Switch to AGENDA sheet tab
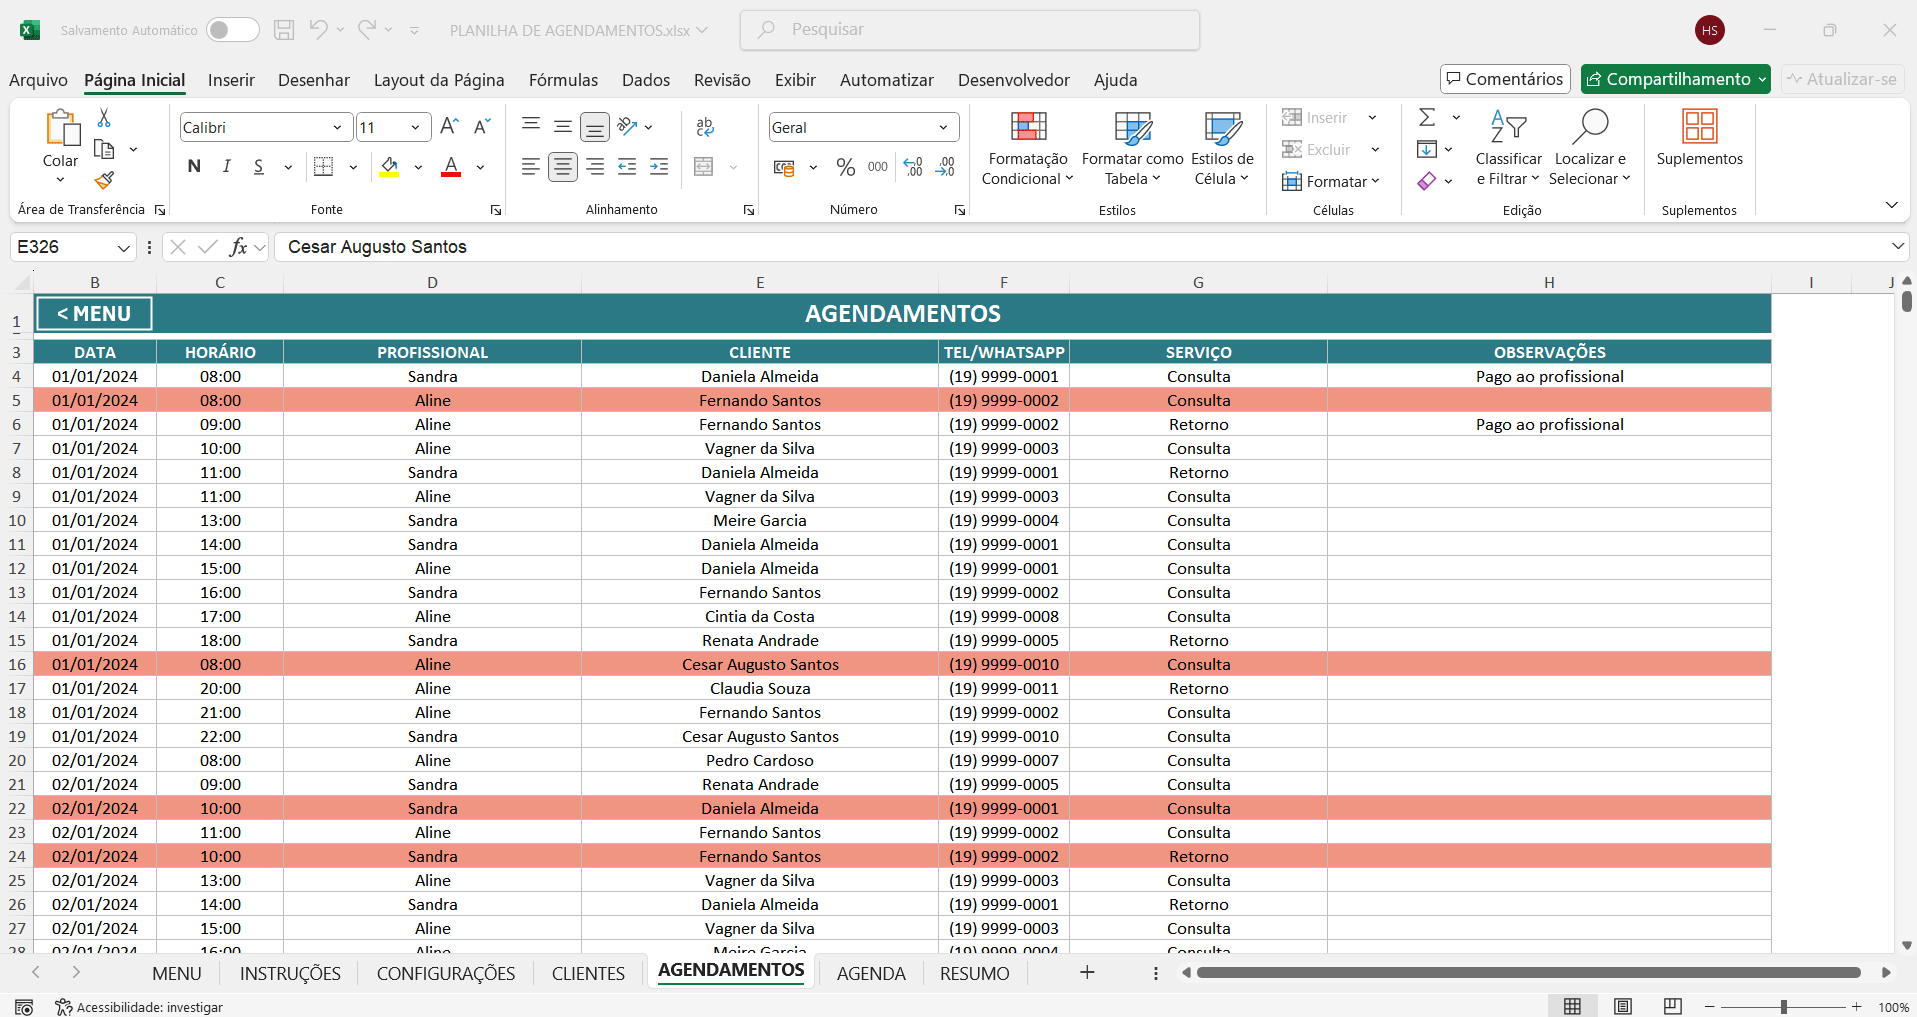 pos(871,973)
